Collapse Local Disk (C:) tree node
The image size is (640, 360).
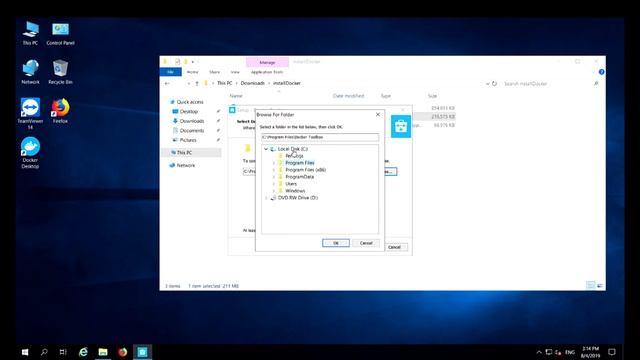[x=266, y=149]
